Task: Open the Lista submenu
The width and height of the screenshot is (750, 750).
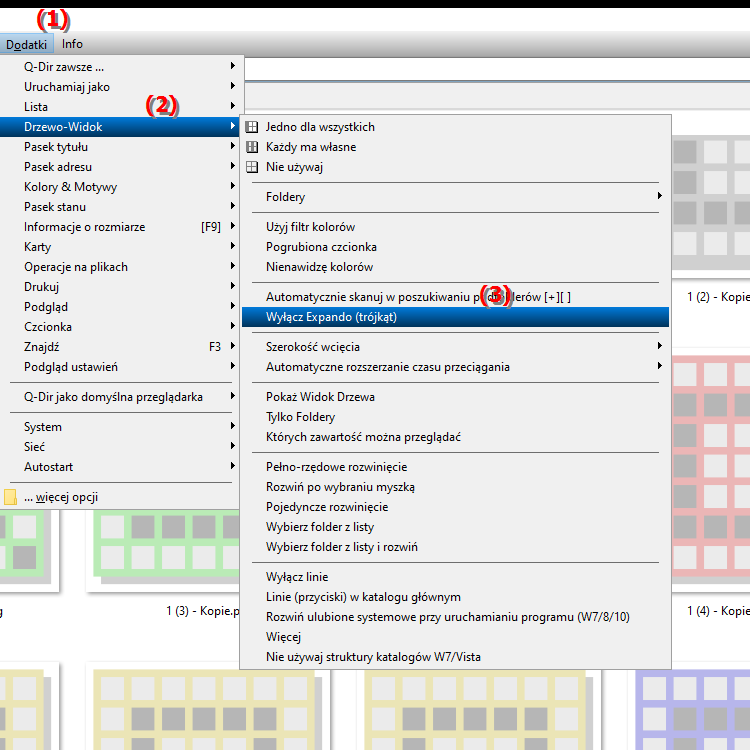Action: click(x=120, y=107)
